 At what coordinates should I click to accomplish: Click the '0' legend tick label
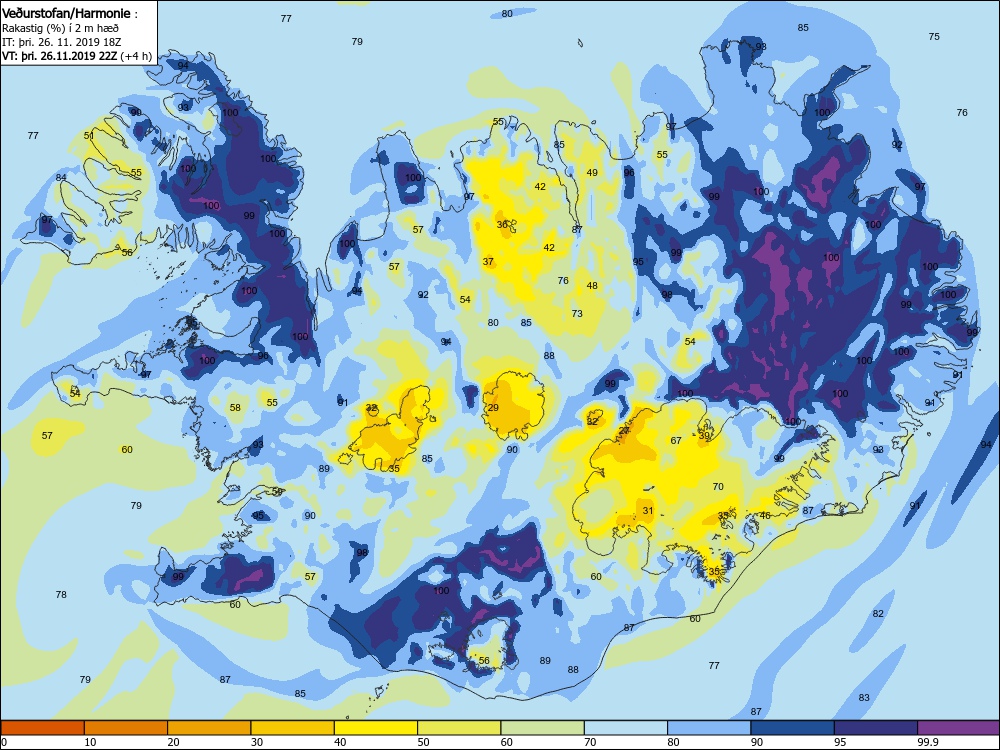point(4,742)
